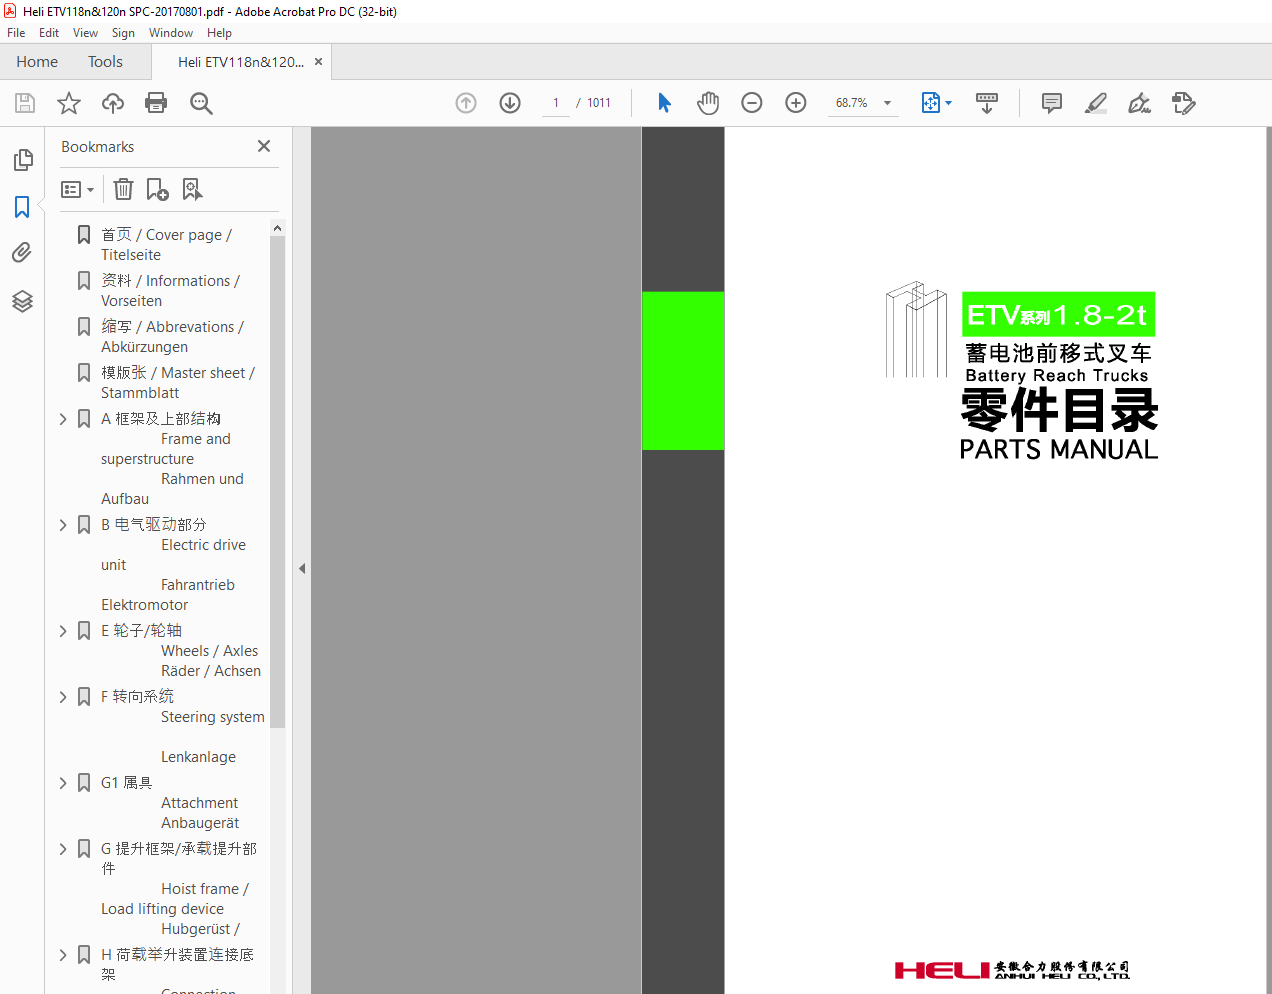Expand the B 电气驱动部分 bookmark
Viewport: 1272px width, 994px height.
click(63, 525)
